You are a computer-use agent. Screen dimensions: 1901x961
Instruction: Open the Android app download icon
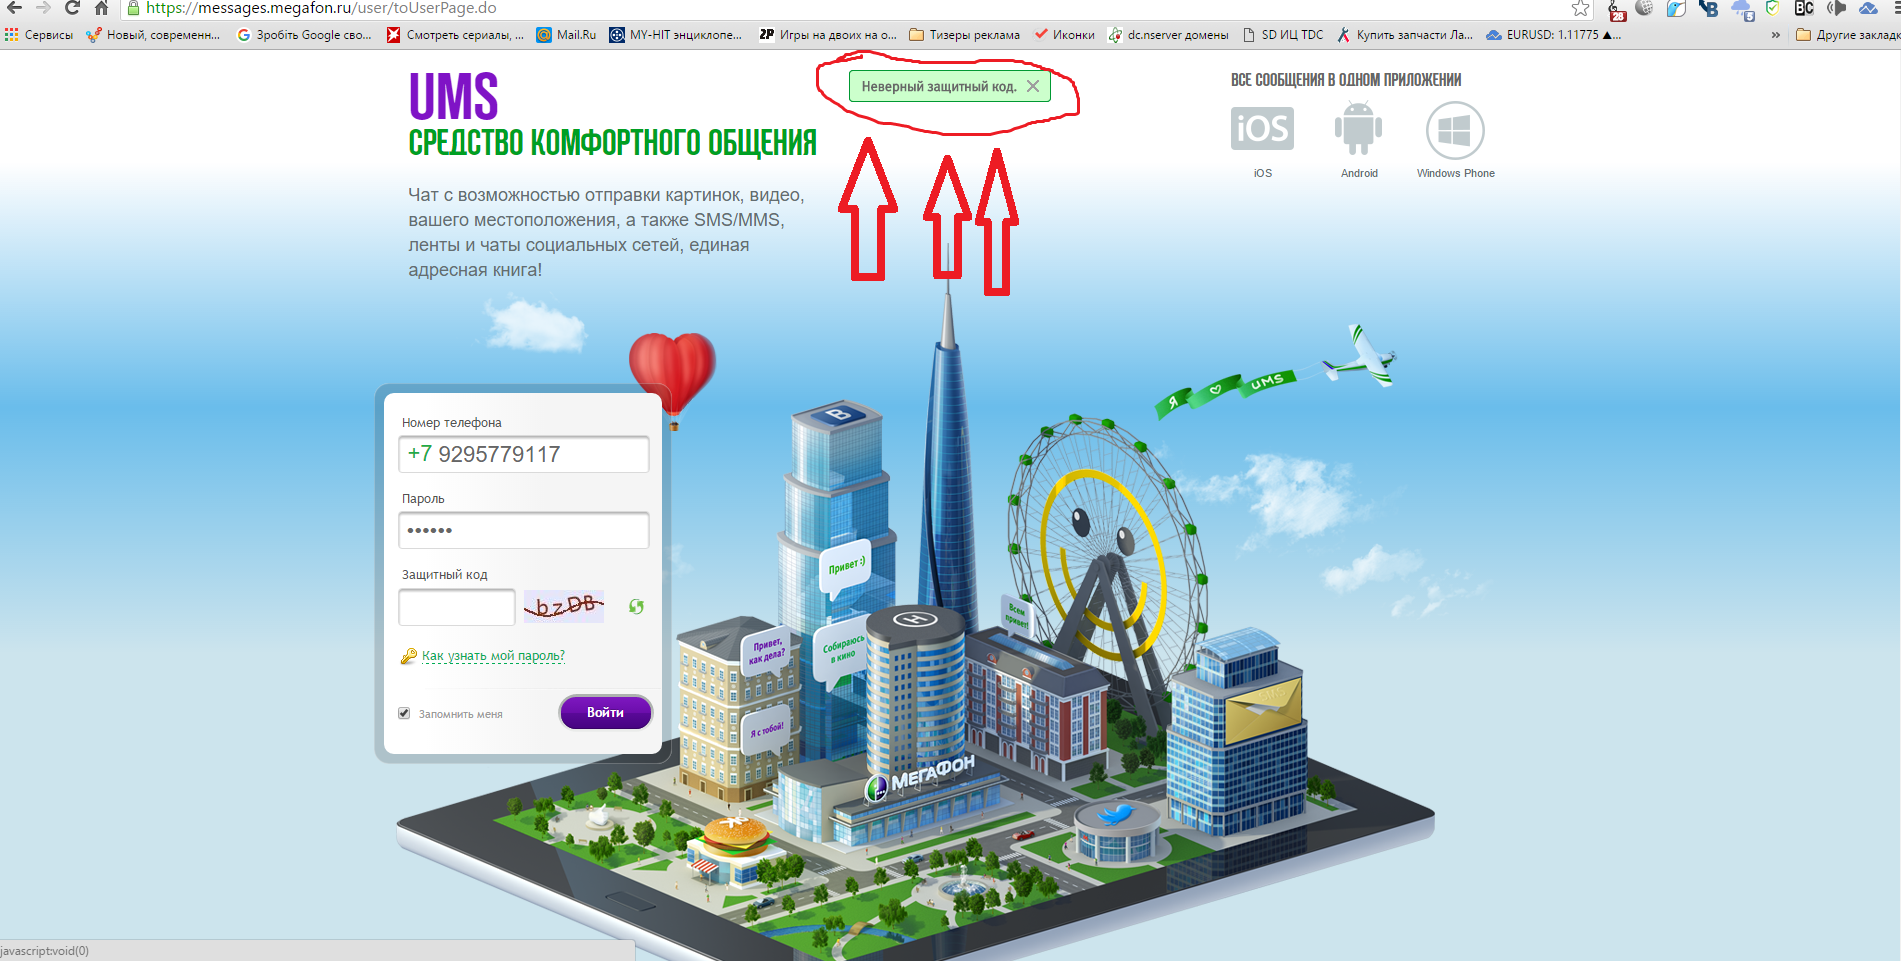(1358, 129)
